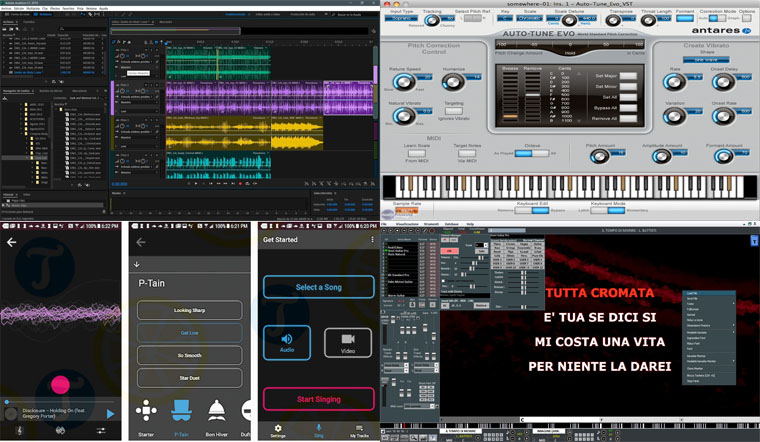Open the input dropdown on the purple Audition track
Viewport: 760px width, 442px height.
[x=138, y=97]
